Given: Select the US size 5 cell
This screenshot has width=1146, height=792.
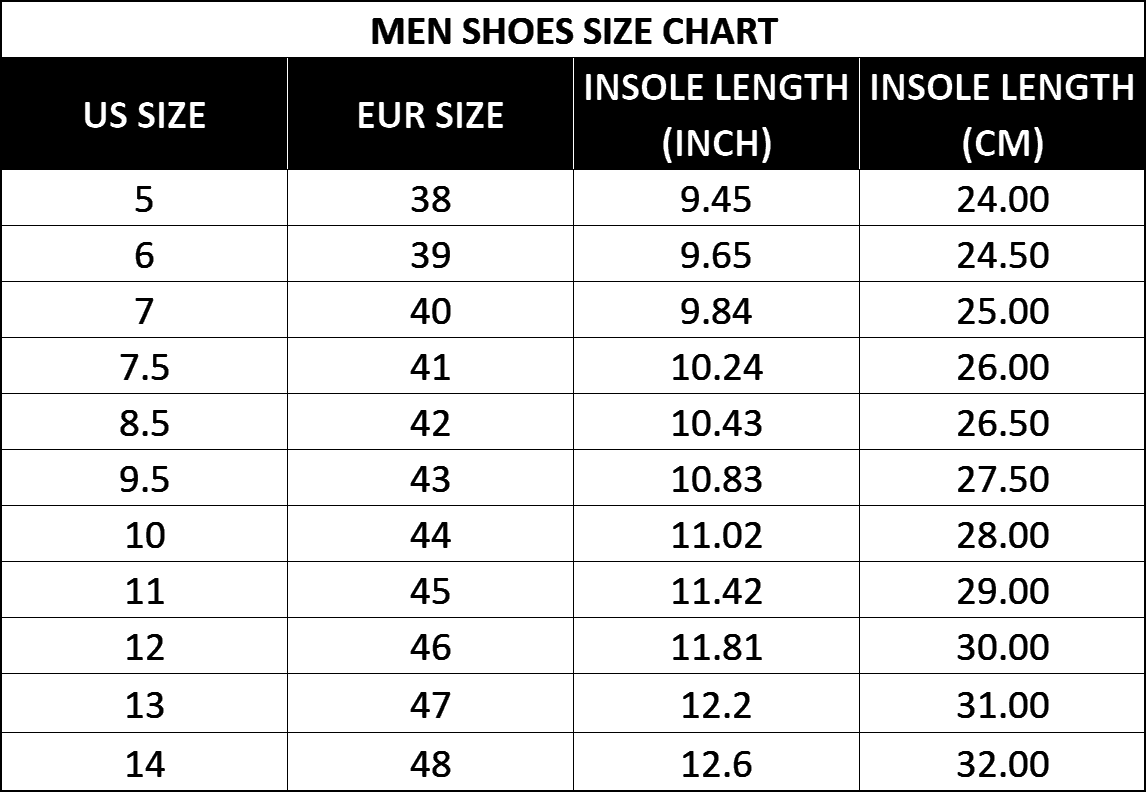Looking at the screenshot, I should (x=144, y=199).
